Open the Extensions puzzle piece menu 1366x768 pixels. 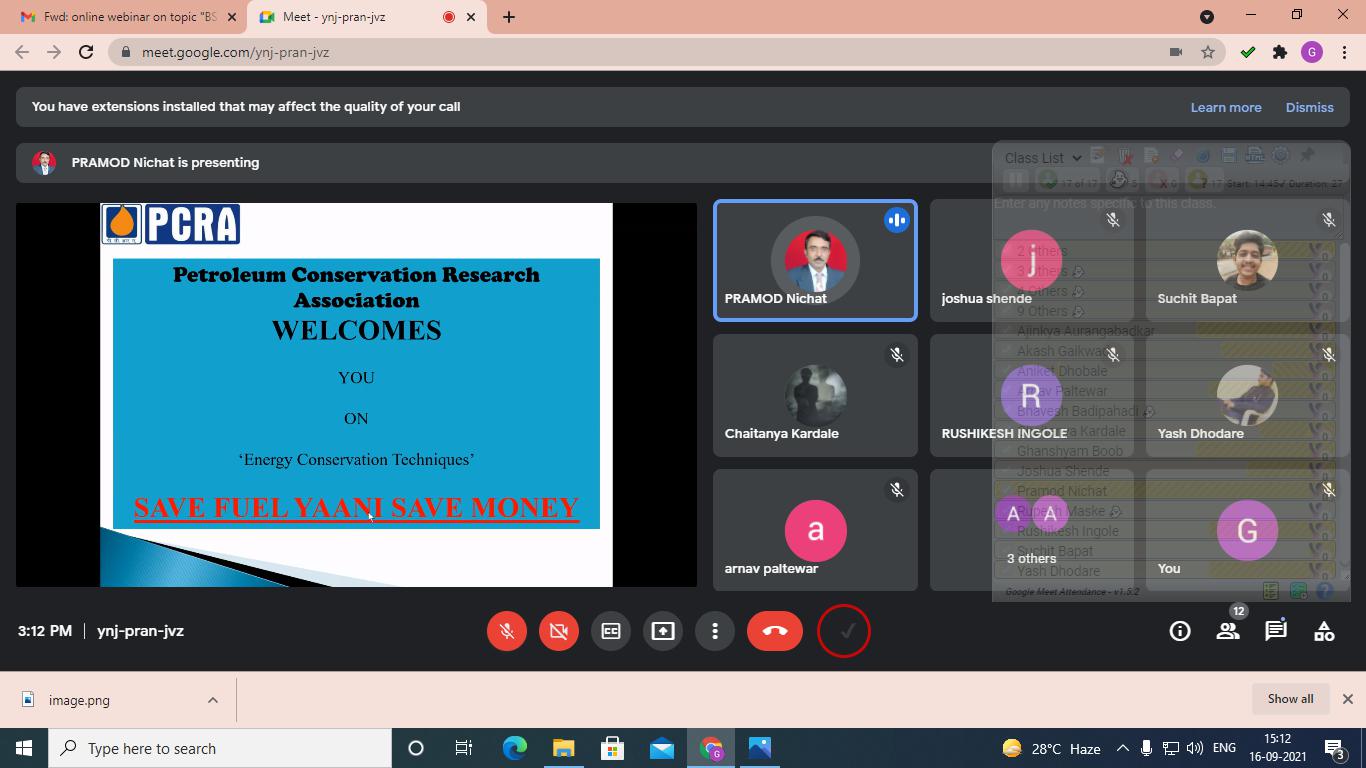click(x=1280, y=52)
